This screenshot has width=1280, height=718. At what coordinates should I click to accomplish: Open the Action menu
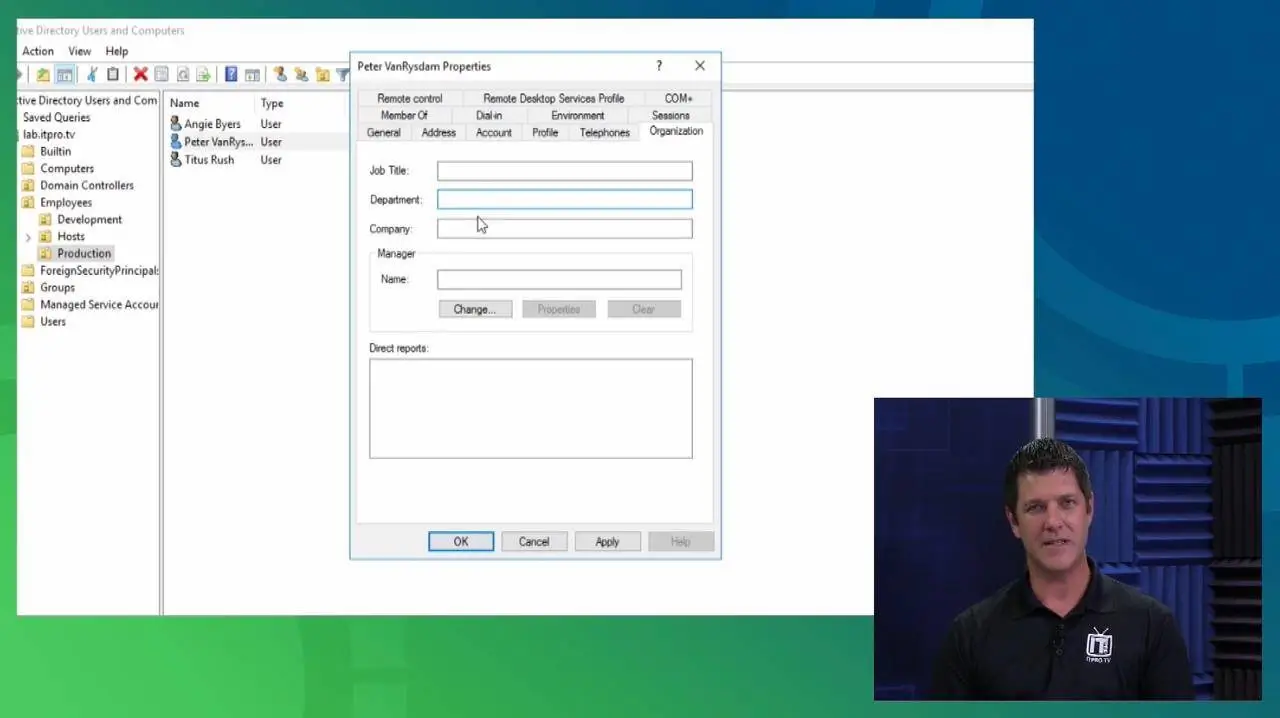(38, 51)
